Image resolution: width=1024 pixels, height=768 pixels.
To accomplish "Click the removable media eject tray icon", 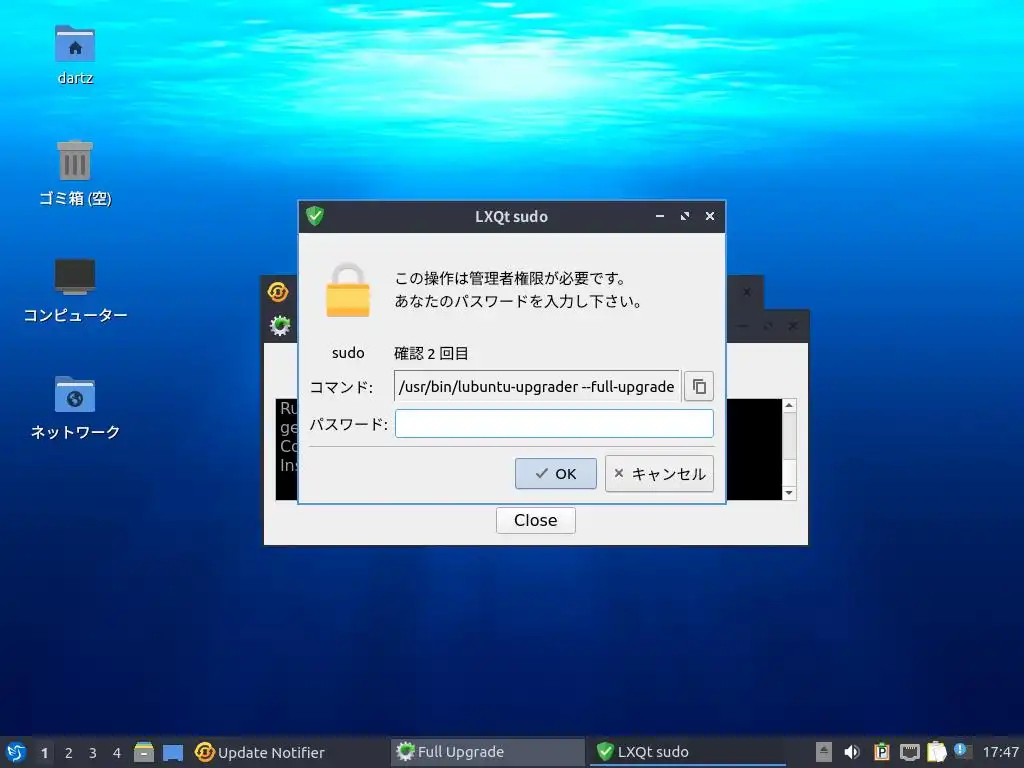I will coord(824,752).
